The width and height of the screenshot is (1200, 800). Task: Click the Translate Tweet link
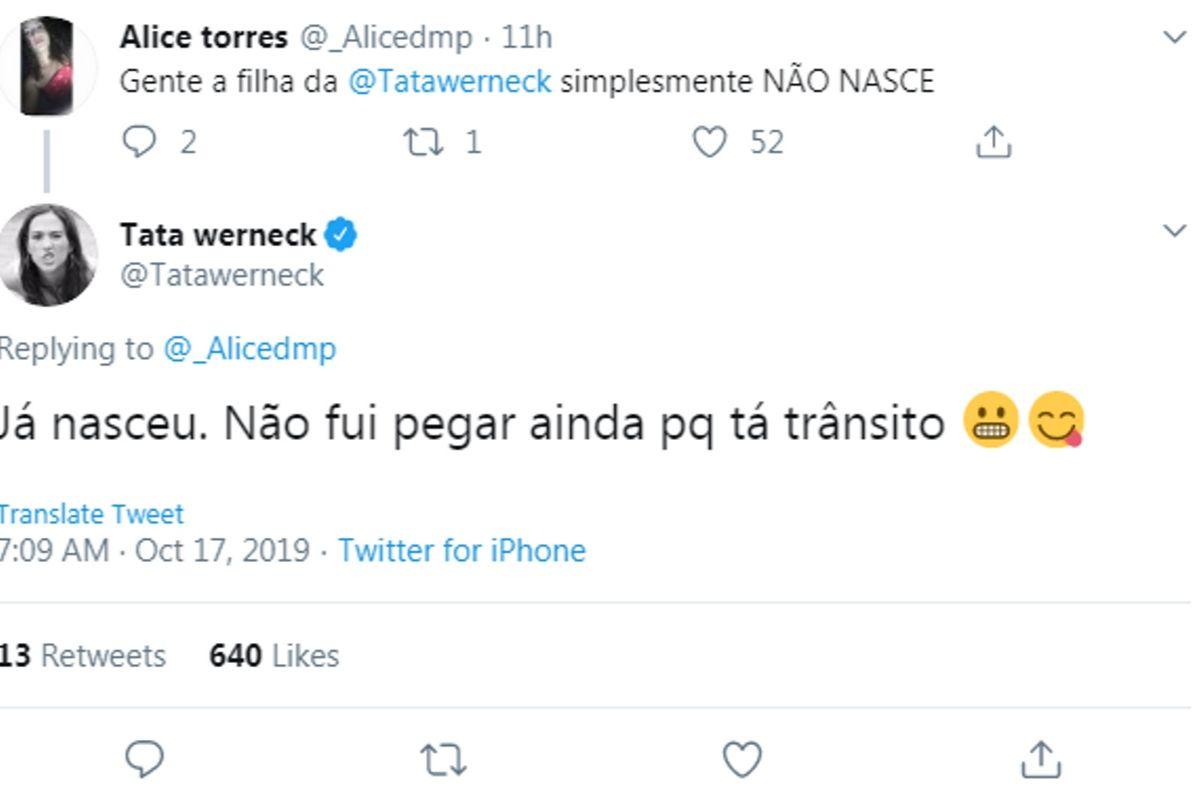90,514
